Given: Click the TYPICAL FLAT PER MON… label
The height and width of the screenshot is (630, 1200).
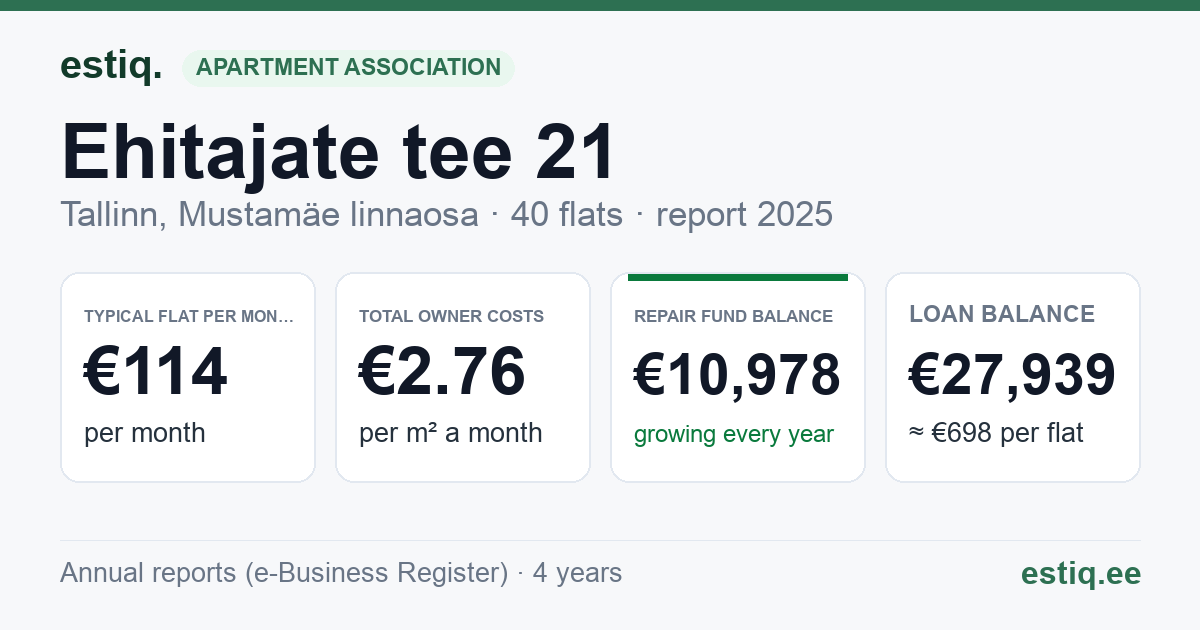Looking at the screenshot, I should [x=189, y=316].
